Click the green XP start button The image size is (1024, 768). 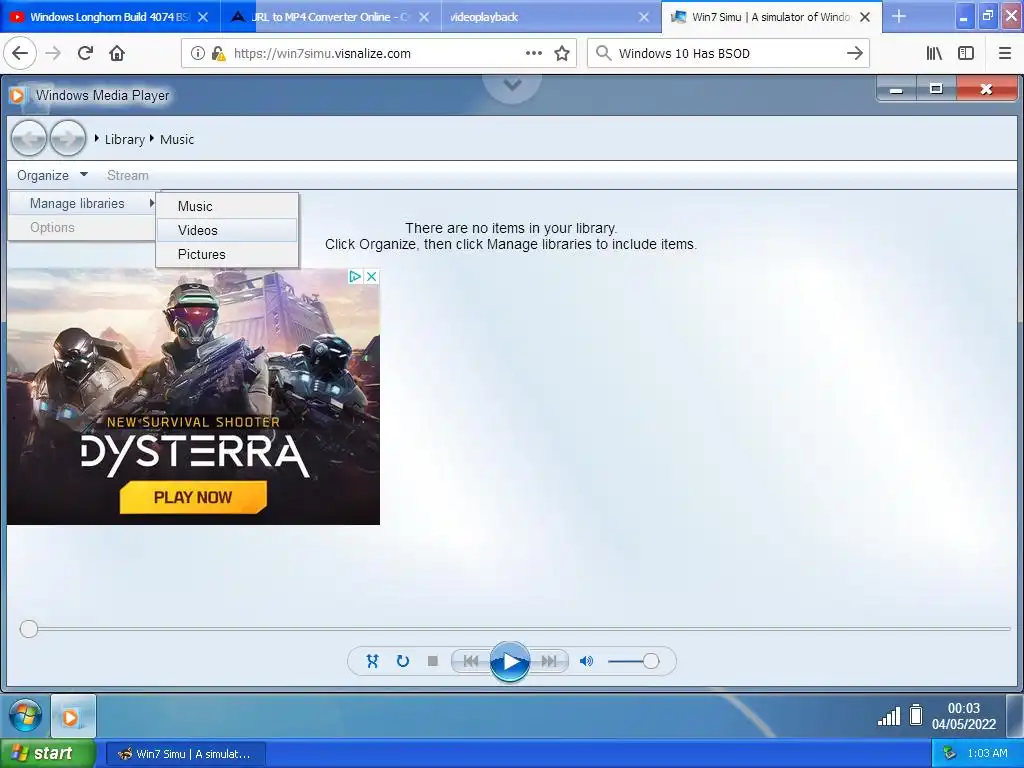point(48,753)
